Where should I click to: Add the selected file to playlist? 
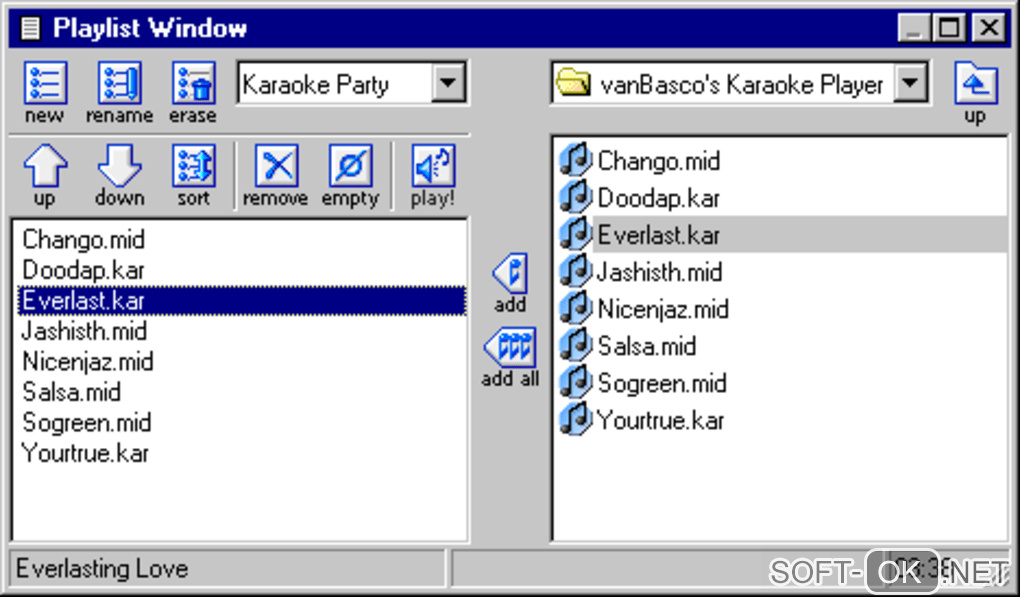(510, 273)
